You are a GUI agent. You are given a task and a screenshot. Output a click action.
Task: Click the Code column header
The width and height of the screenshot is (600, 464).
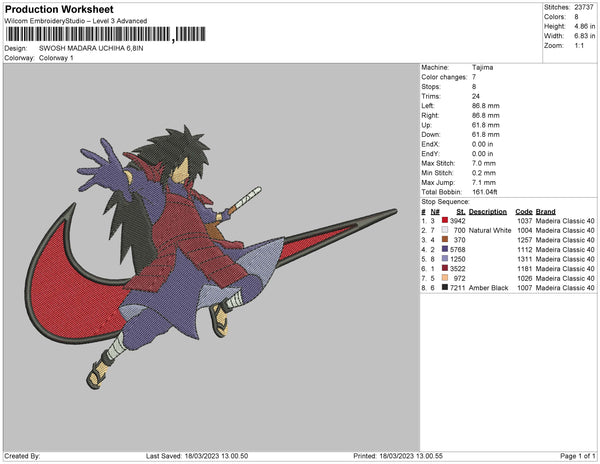coord(524,212)
